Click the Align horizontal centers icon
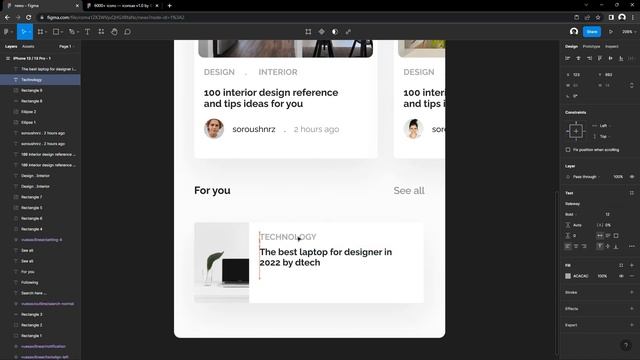The height and width of the screenshot is (360, 640). pyautogui.click(x=578, y=58)
